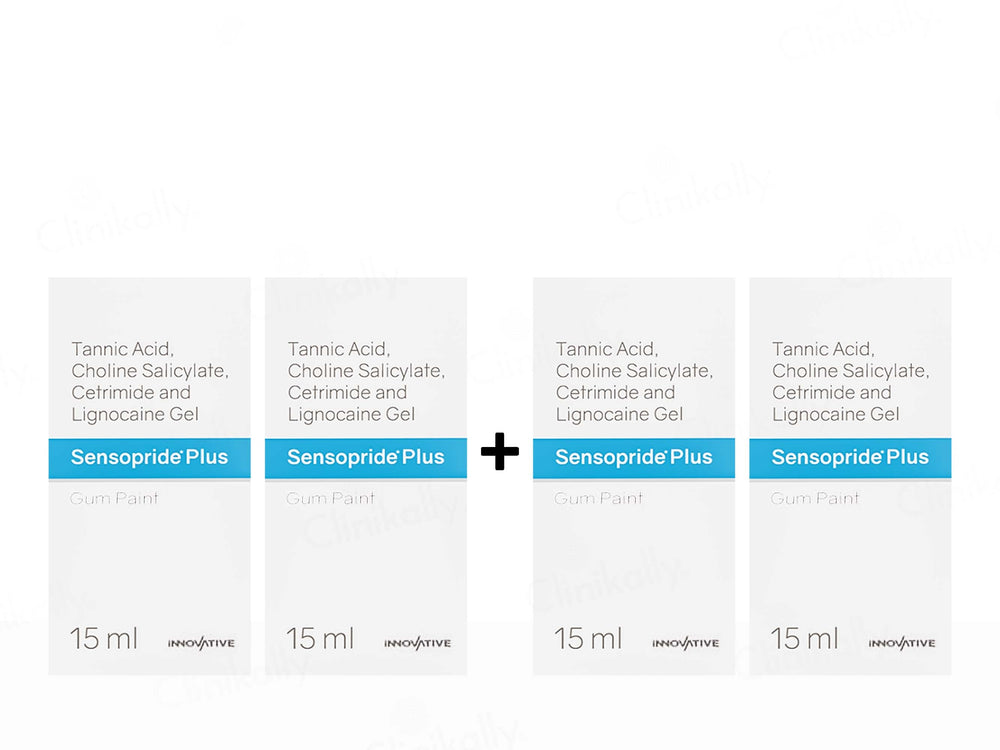Click the blue Sensopride Plus band on leftmost box
Image resolution: width=1000 pixels, height=750 pixels.
coord(149,458)
